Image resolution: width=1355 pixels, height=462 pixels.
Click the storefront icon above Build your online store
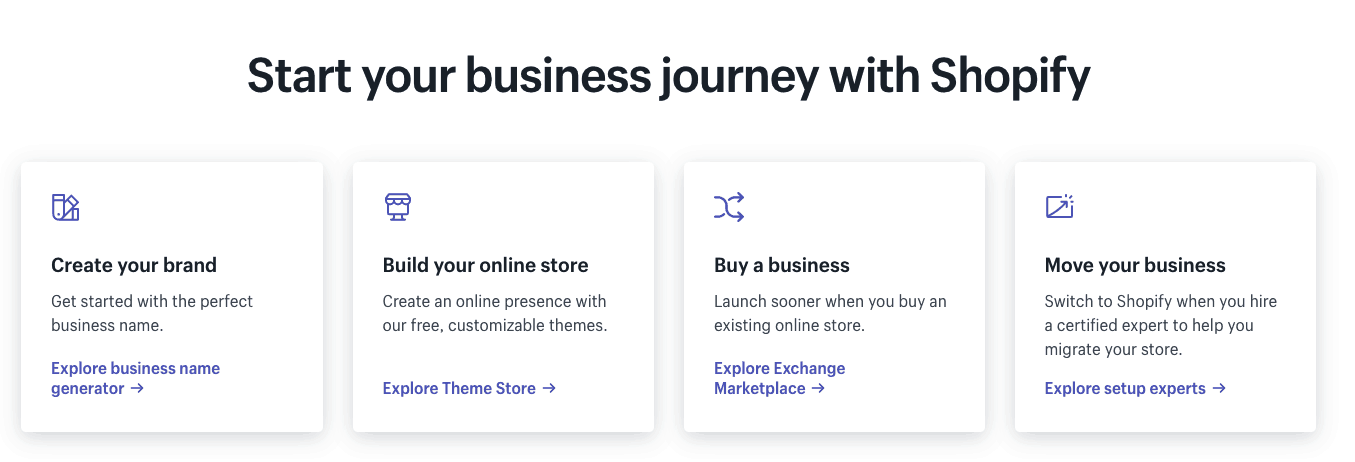pyautogui.click(x=398, y=207)
